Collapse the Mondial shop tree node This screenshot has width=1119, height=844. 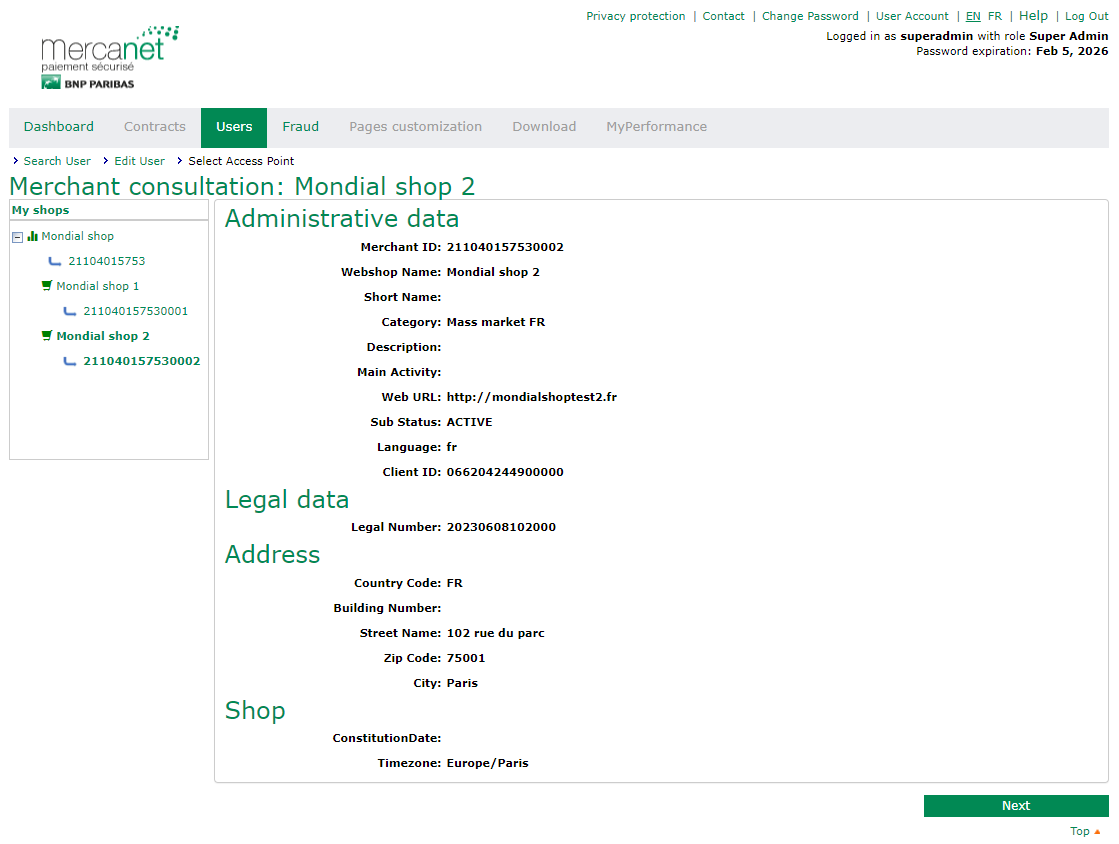click(x=16, y=236)
